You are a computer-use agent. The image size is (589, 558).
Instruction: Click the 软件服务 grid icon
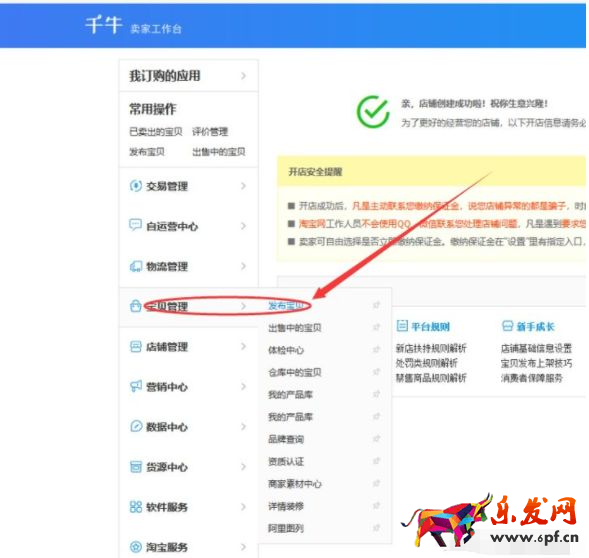tap(136, 507)
